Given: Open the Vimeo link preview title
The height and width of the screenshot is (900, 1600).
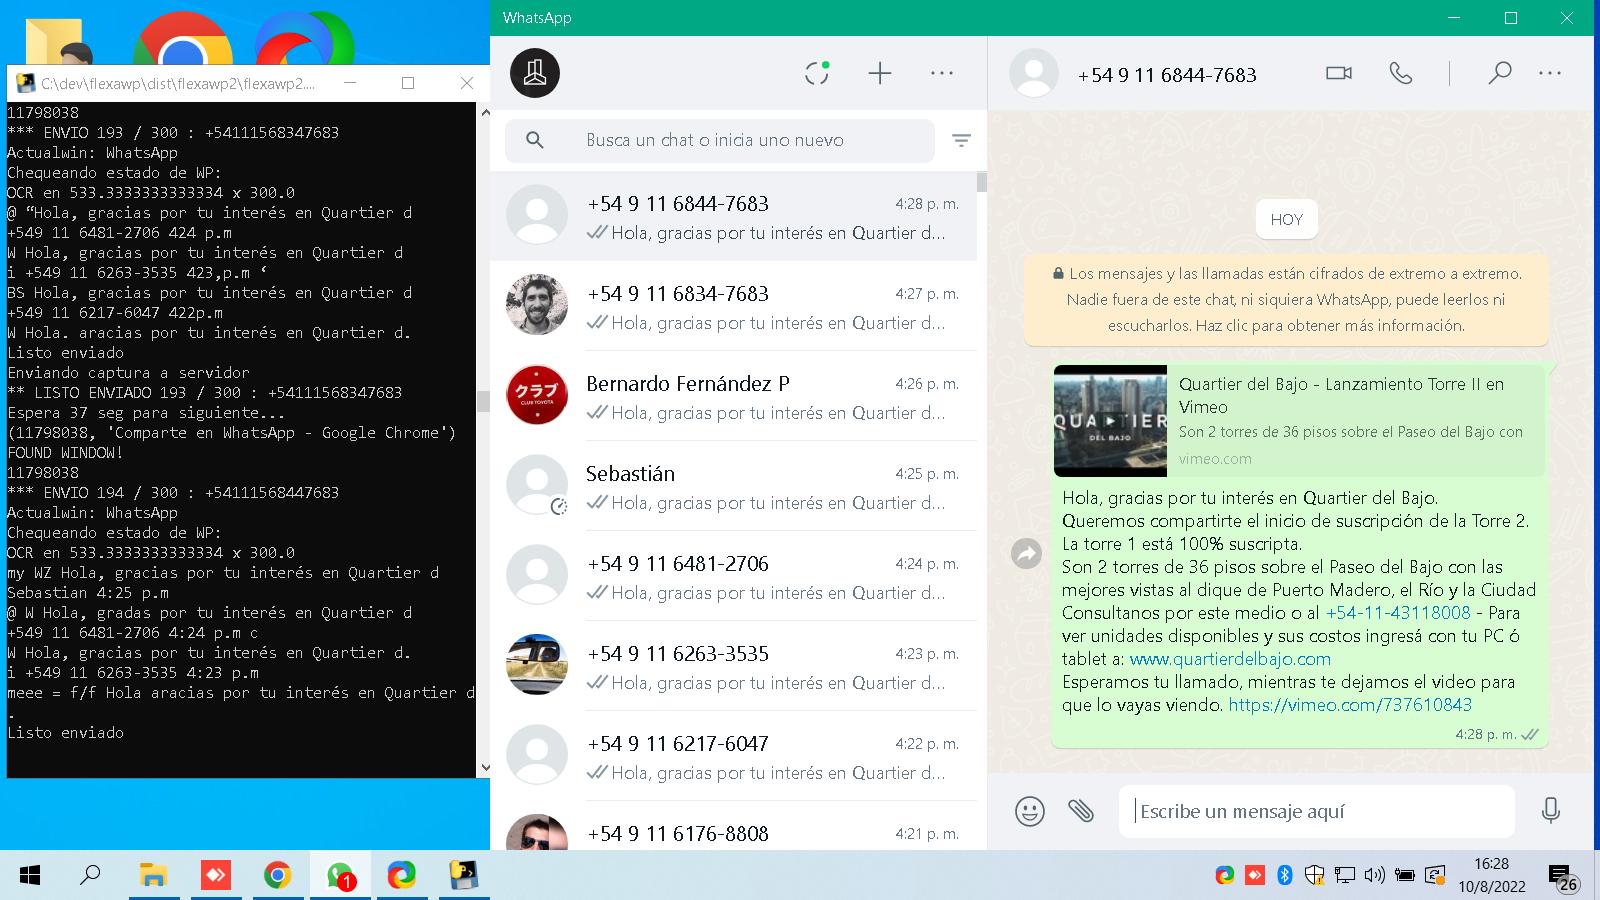Looking at the screenshot, I should [1341, 395].
